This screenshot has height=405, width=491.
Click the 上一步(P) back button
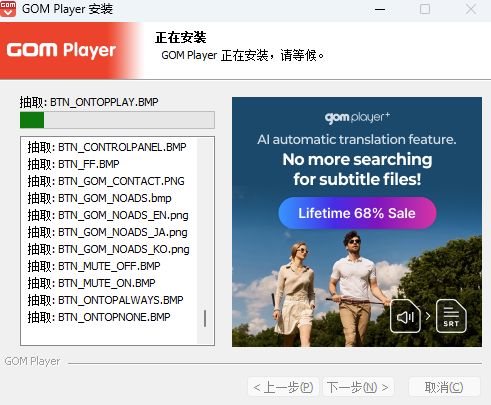pos(283,387)
